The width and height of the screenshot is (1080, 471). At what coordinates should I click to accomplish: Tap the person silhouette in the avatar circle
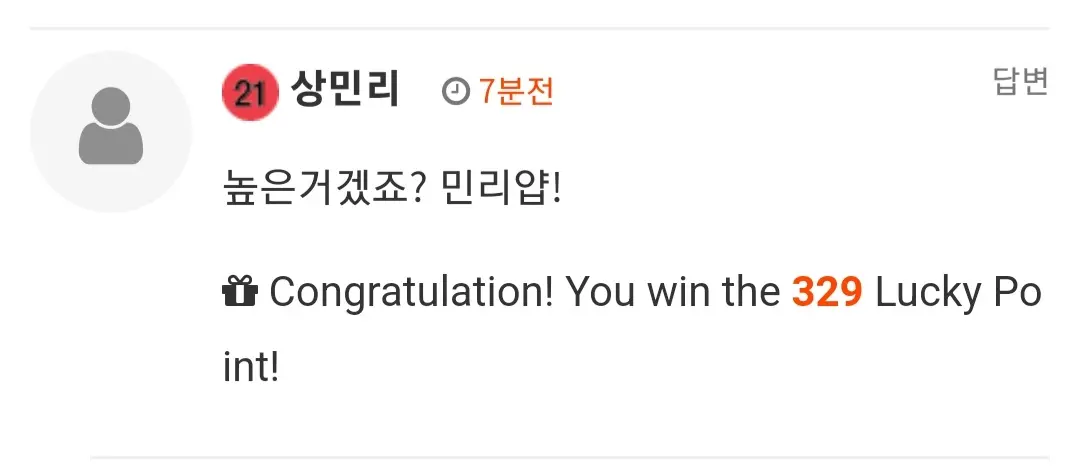[x=111, y=127]
